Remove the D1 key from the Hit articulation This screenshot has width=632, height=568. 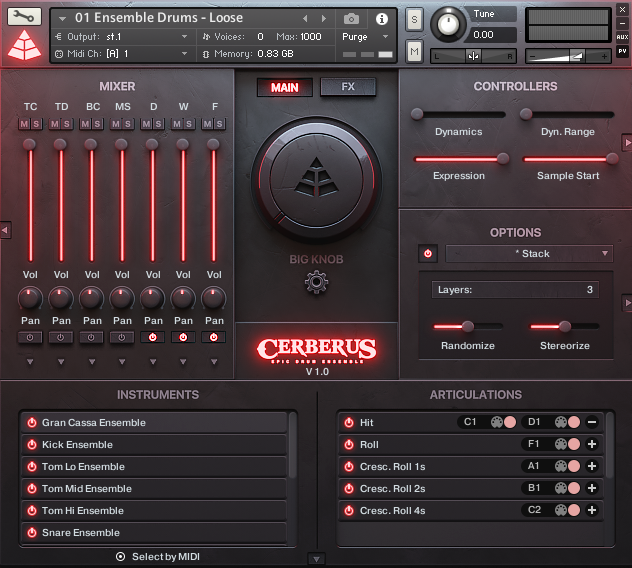pyautogui.click(x=591, y=422)
